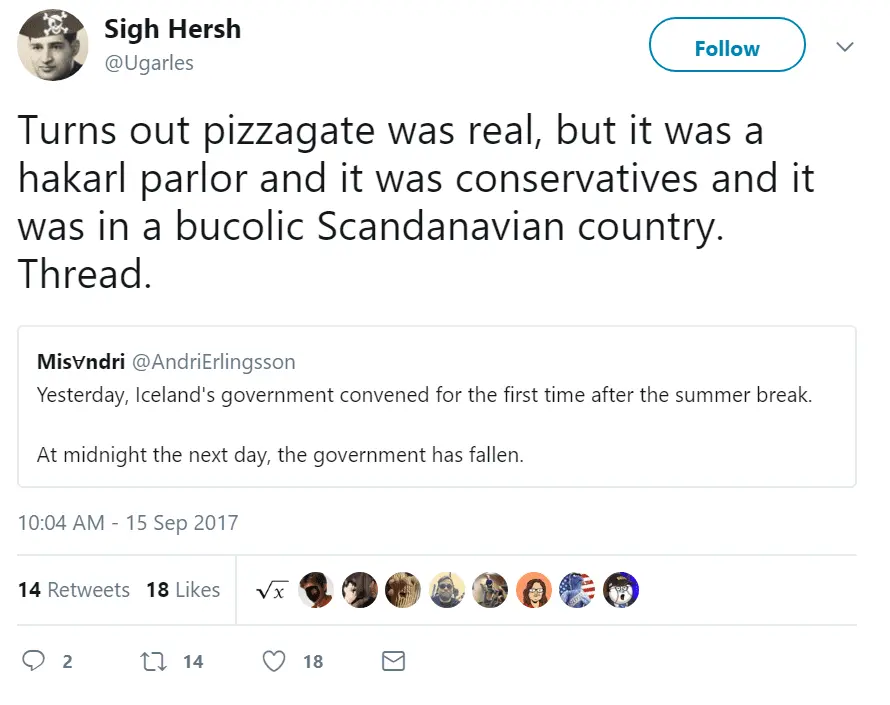
Task: Like the tweet with the heart icon
Action: click(274, 661)
